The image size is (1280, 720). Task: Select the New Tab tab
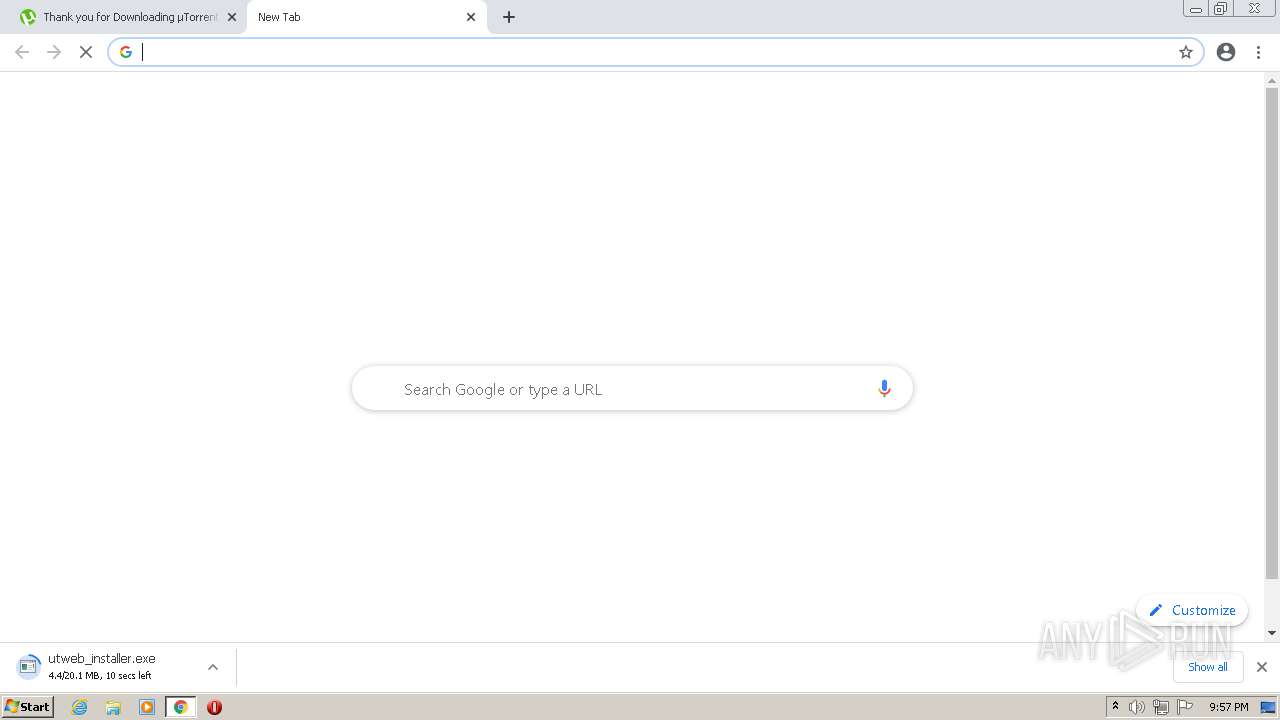[366, 17]
